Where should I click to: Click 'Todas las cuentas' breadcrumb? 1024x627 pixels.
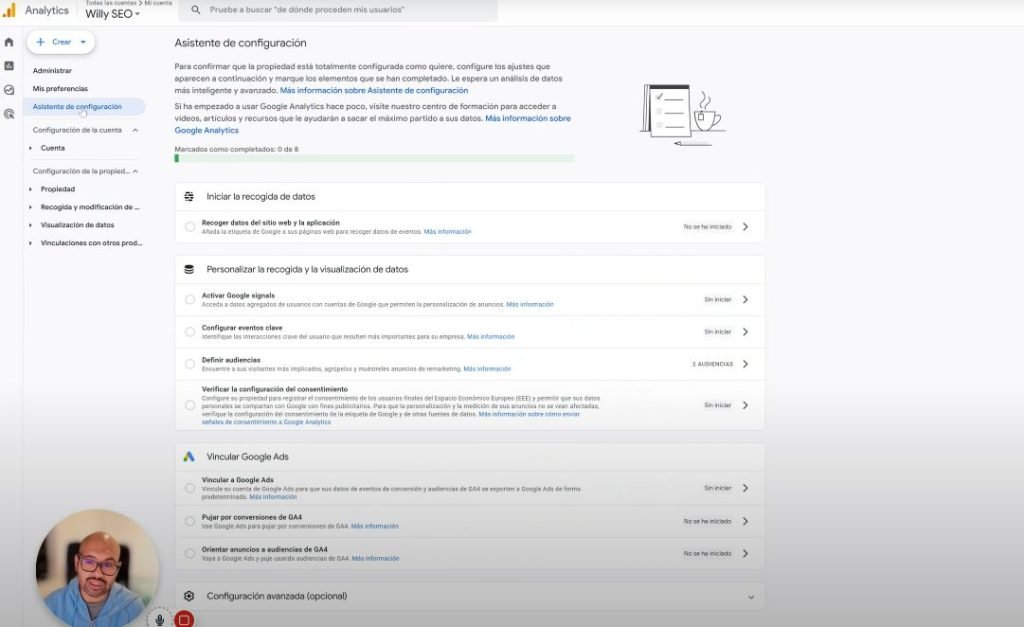(x=110, y=3)
